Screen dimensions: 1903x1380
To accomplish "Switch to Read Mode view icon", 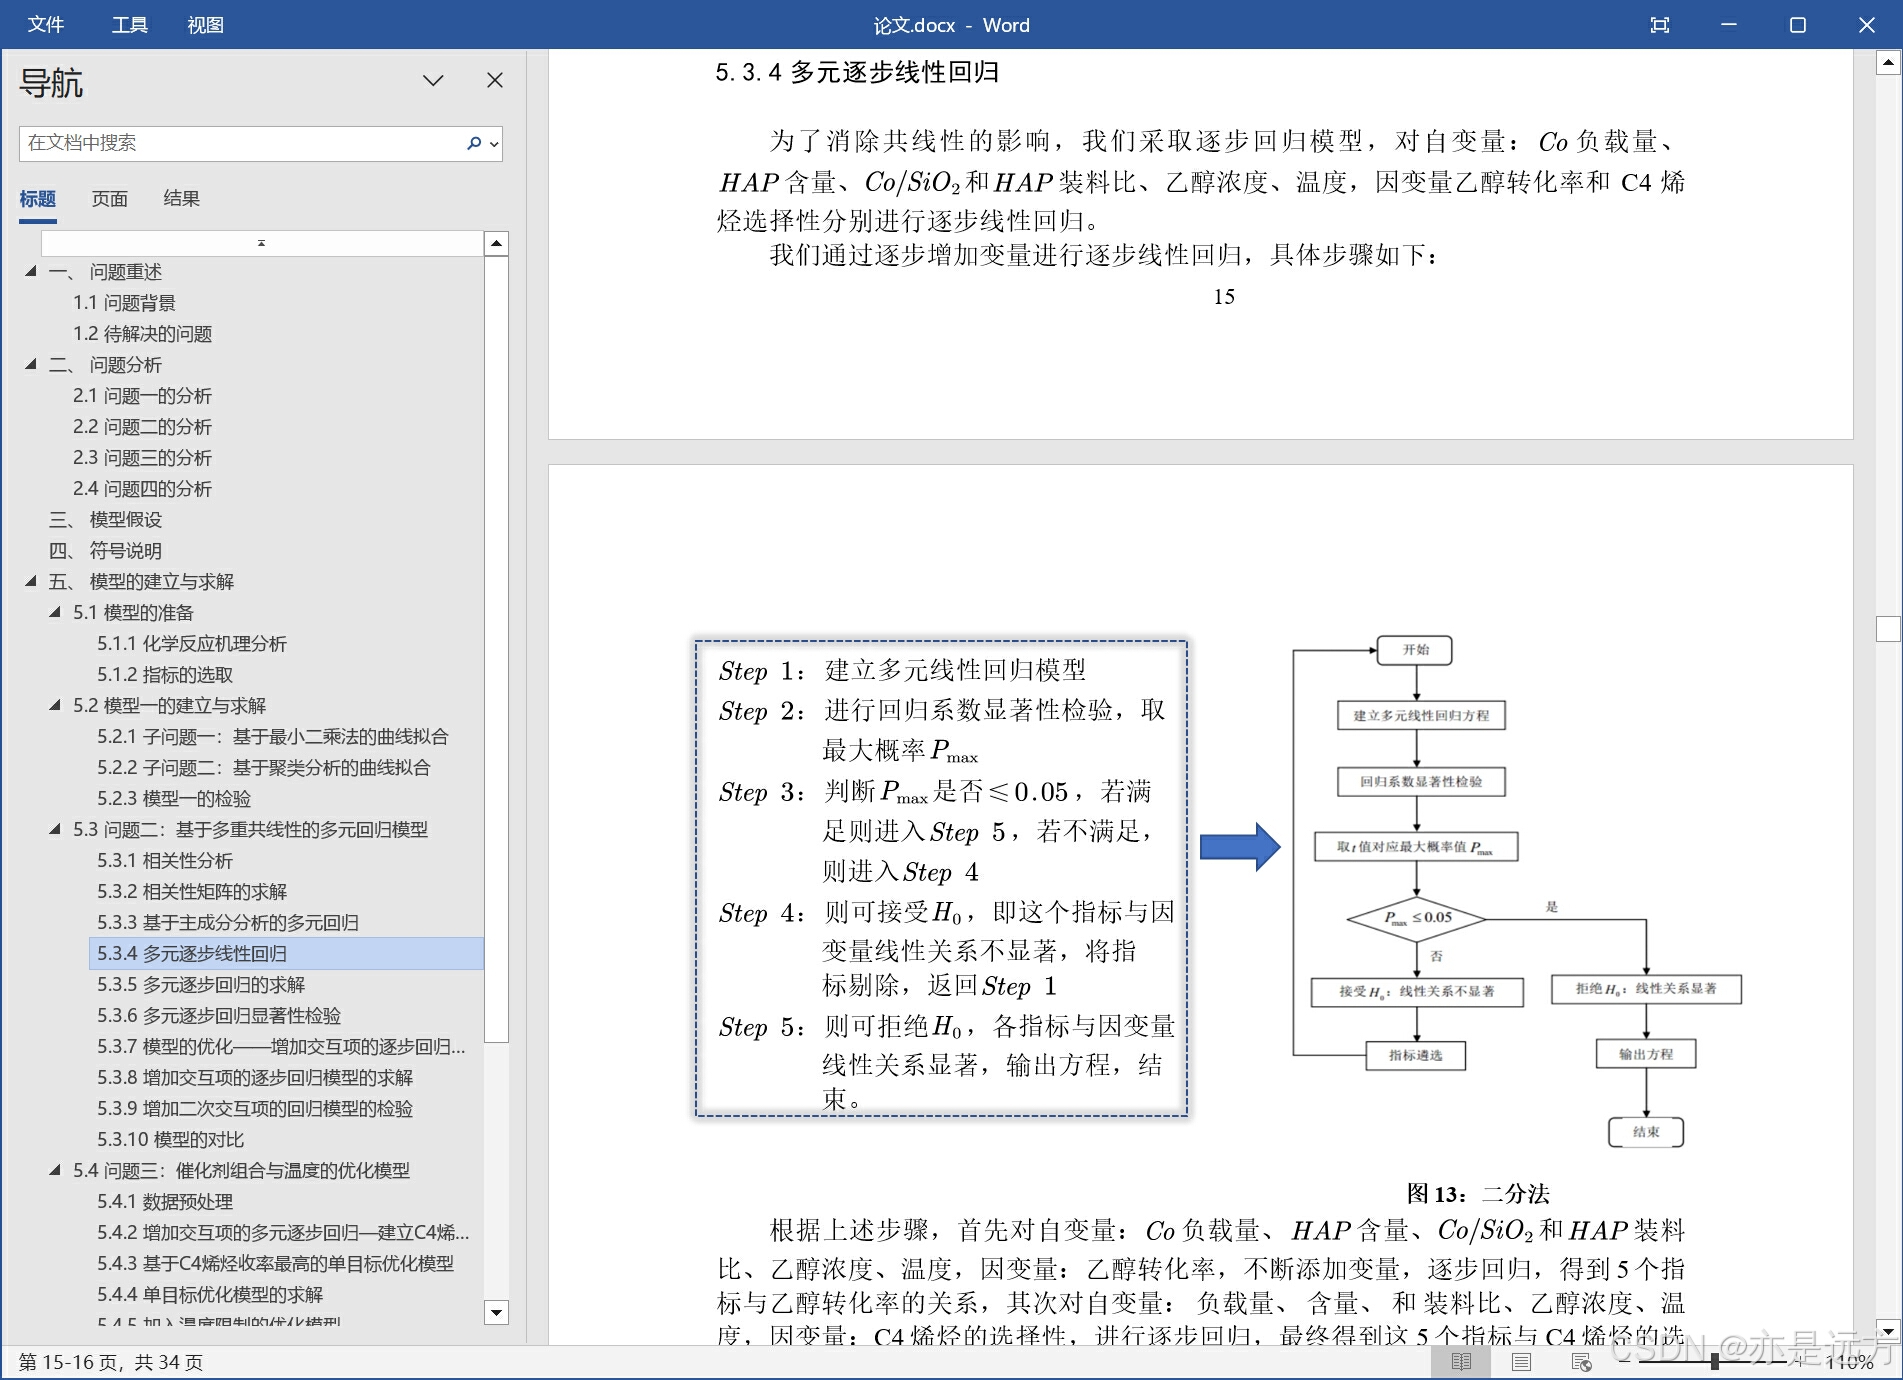I will pos(1461,1362).
